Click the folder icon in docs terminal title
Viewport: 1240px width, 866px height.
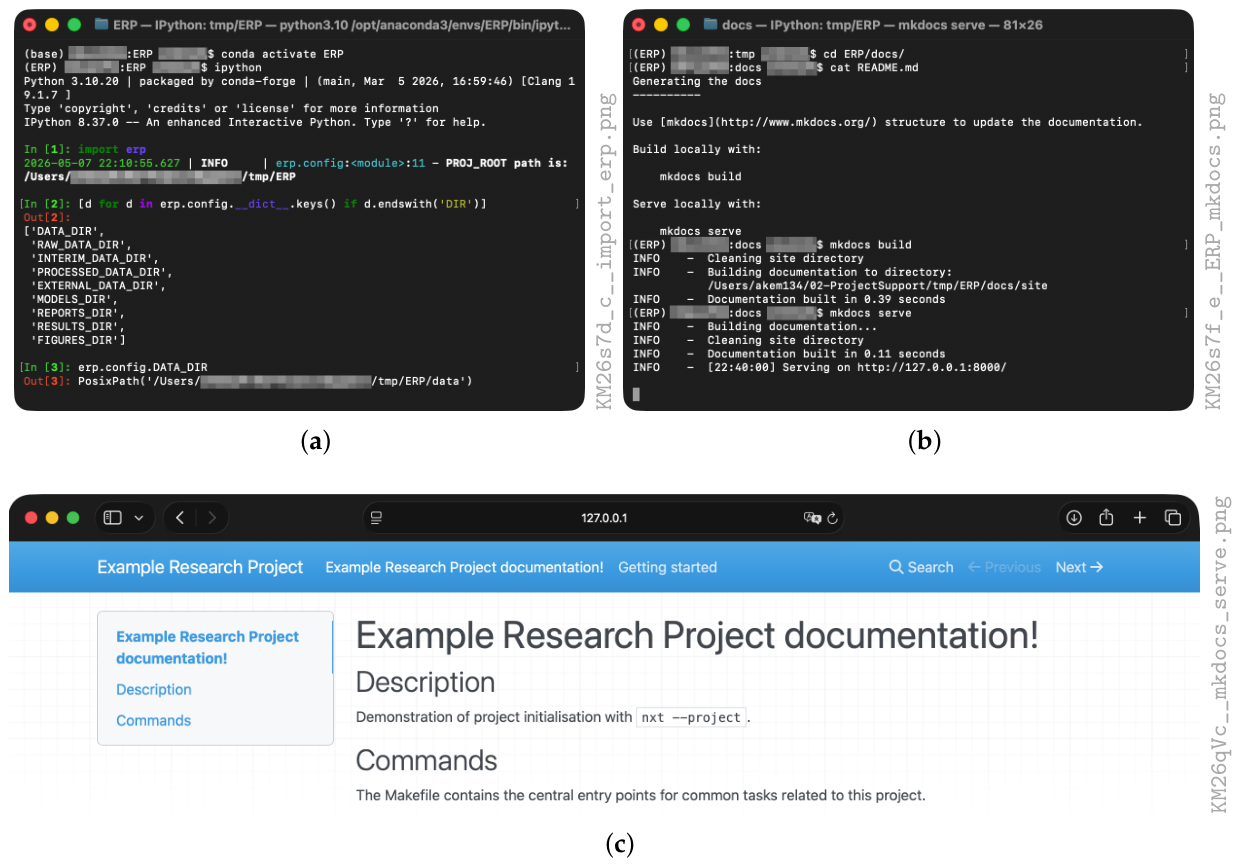point(711,24)
